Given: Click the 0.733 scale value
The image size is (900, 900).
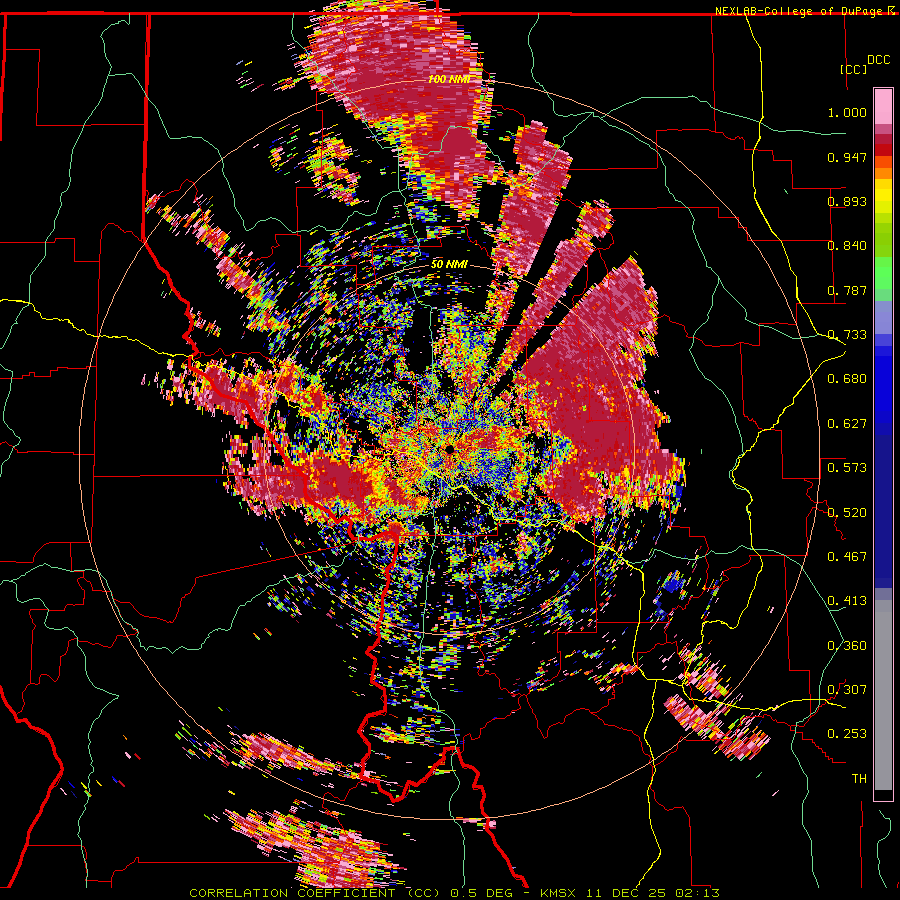Looking at the screenshot, I should (x=847, y=335).
